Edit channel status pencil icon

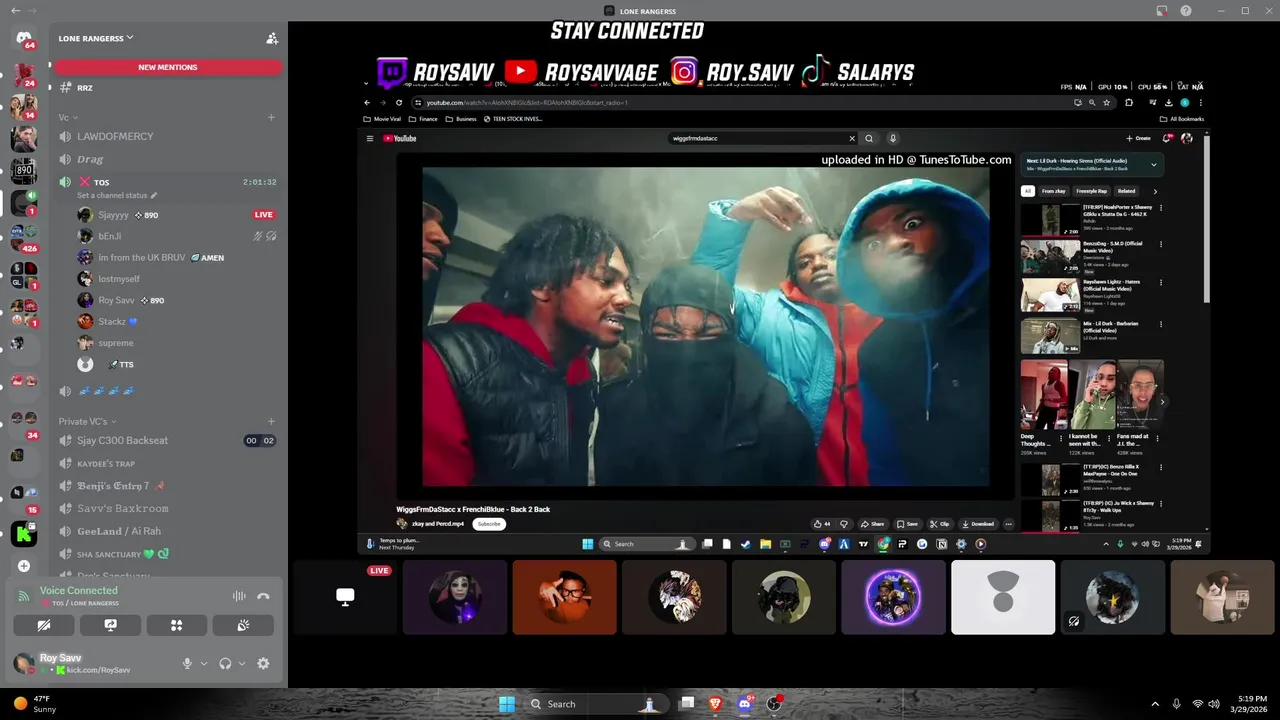[154, 196]
